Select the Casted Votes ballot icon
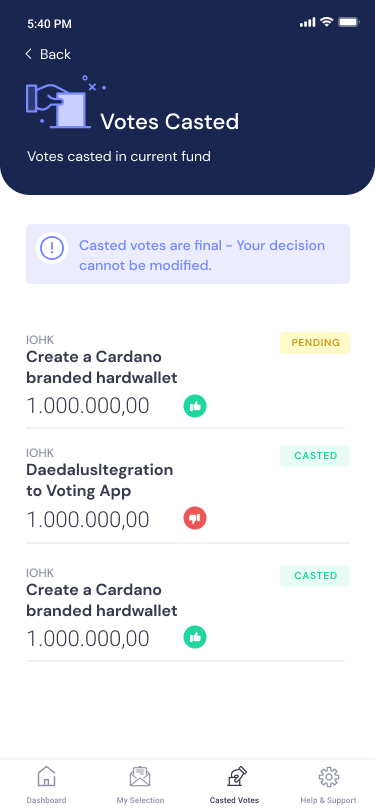Image resolution: width=375 pixels, height=812 pixels. 235,777
